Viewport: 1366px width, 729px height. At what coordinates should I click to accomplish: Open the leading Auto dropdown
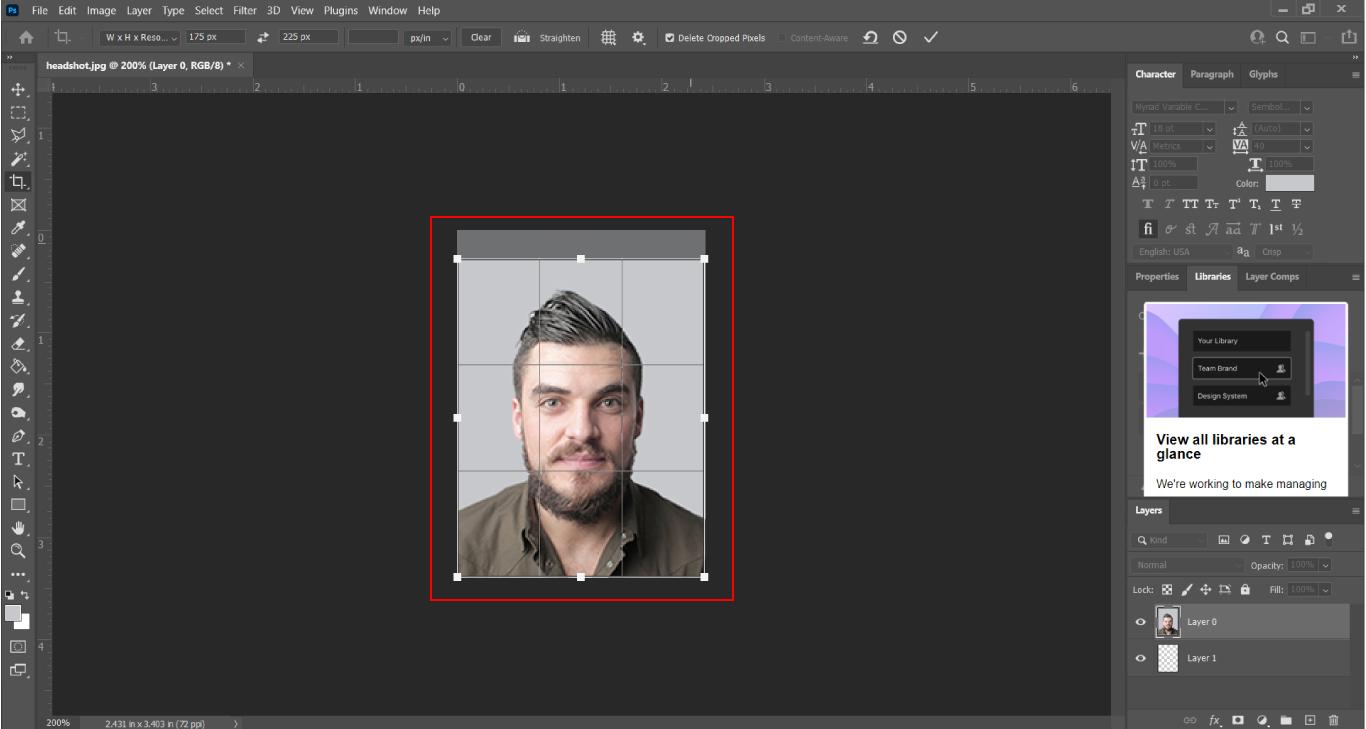1307,129
